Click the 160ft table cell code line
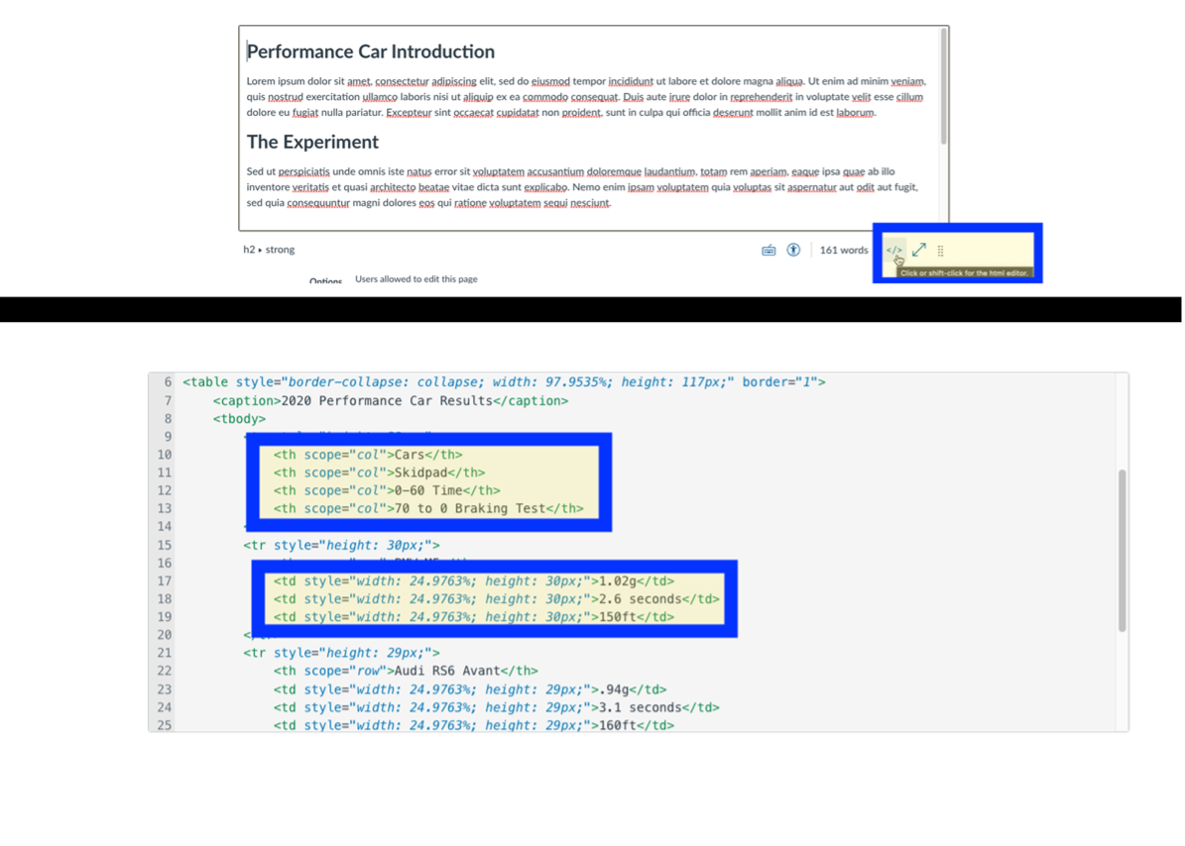 pyautogui.click(x=473, y=725)
